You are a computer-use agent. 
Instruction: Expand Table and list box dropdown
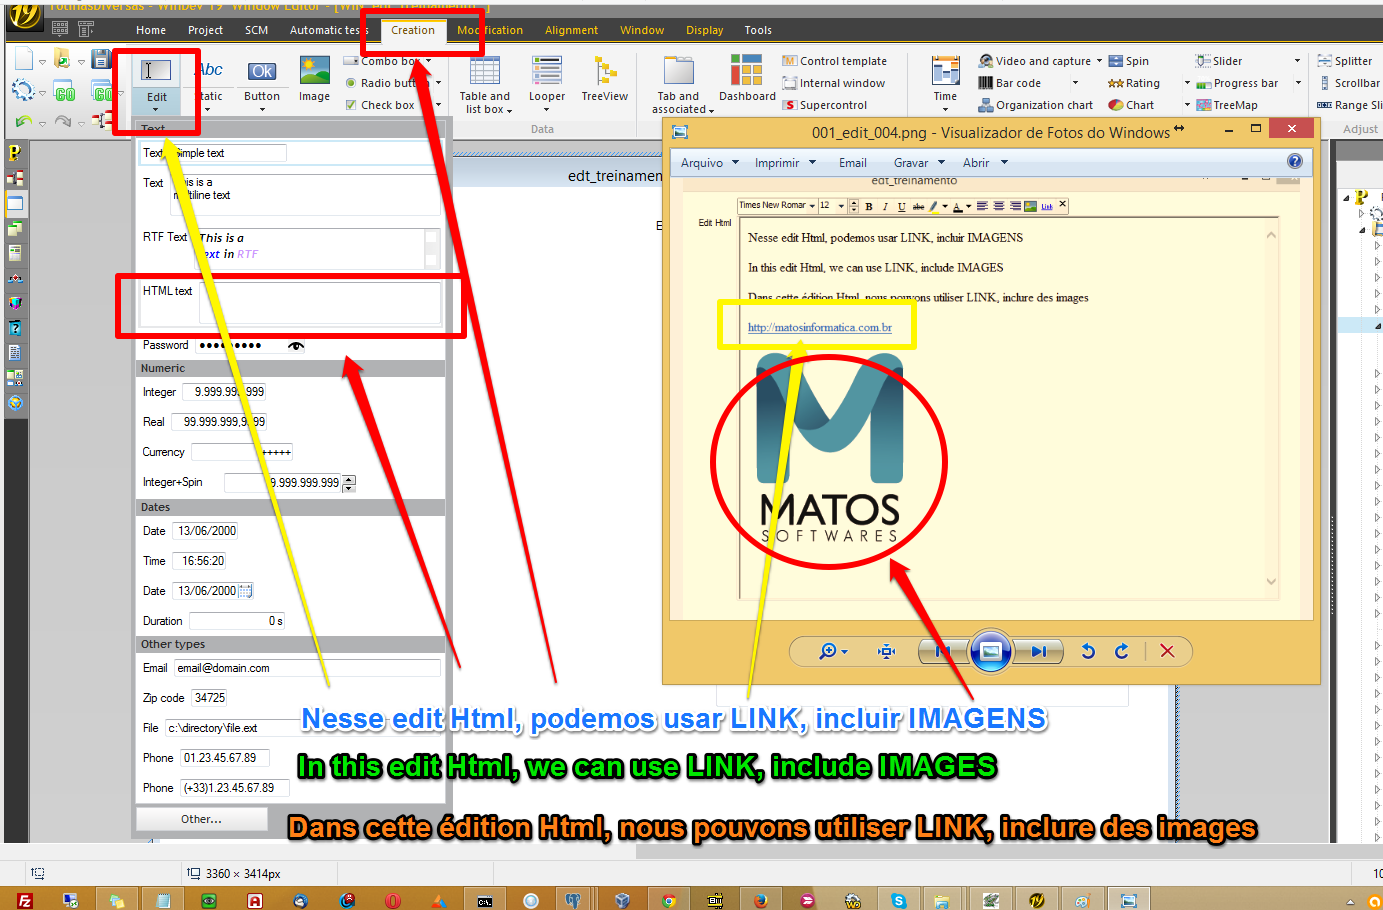coord(509,111)
